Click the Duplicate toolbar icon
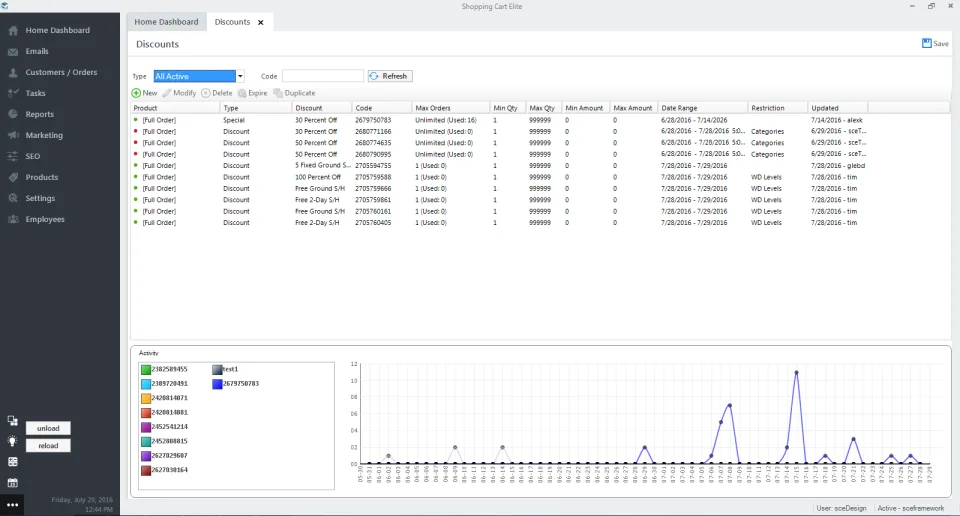Image resolution: width=960 pixels, height=516 pixels. pyautogui.click(x=278, y=93)
